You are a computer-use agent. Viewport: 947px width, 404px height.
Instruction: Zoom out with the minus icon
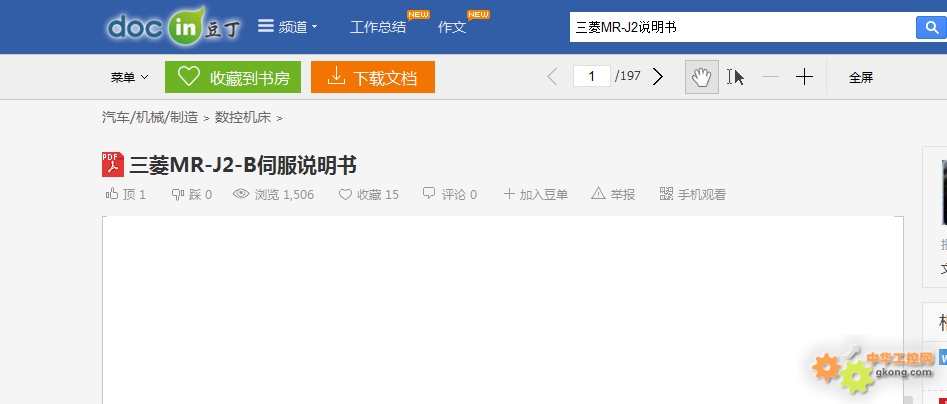770,77
